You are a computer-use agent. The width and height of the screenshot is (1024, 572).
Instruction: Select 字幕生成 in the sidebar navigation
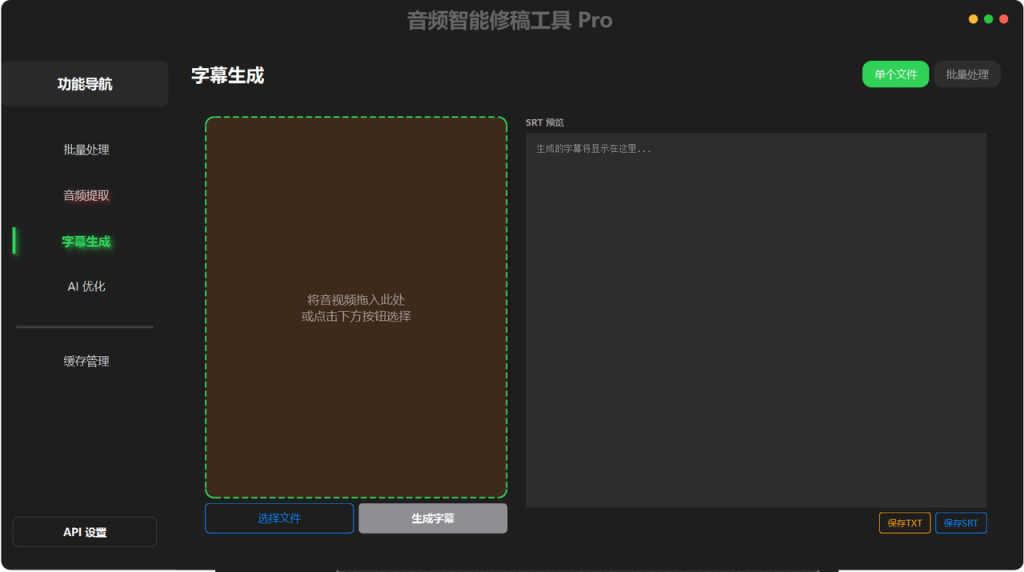[86, 241]
